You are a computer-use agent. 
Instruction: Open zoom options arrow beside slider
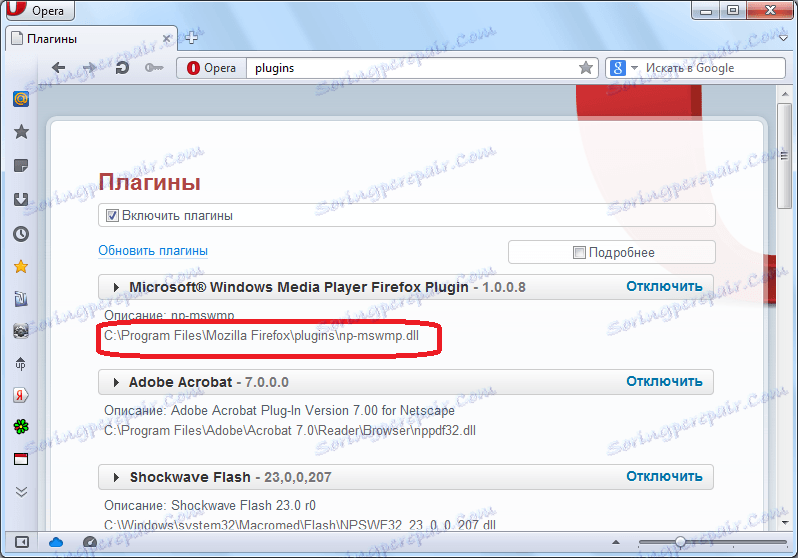click(616, 542)
